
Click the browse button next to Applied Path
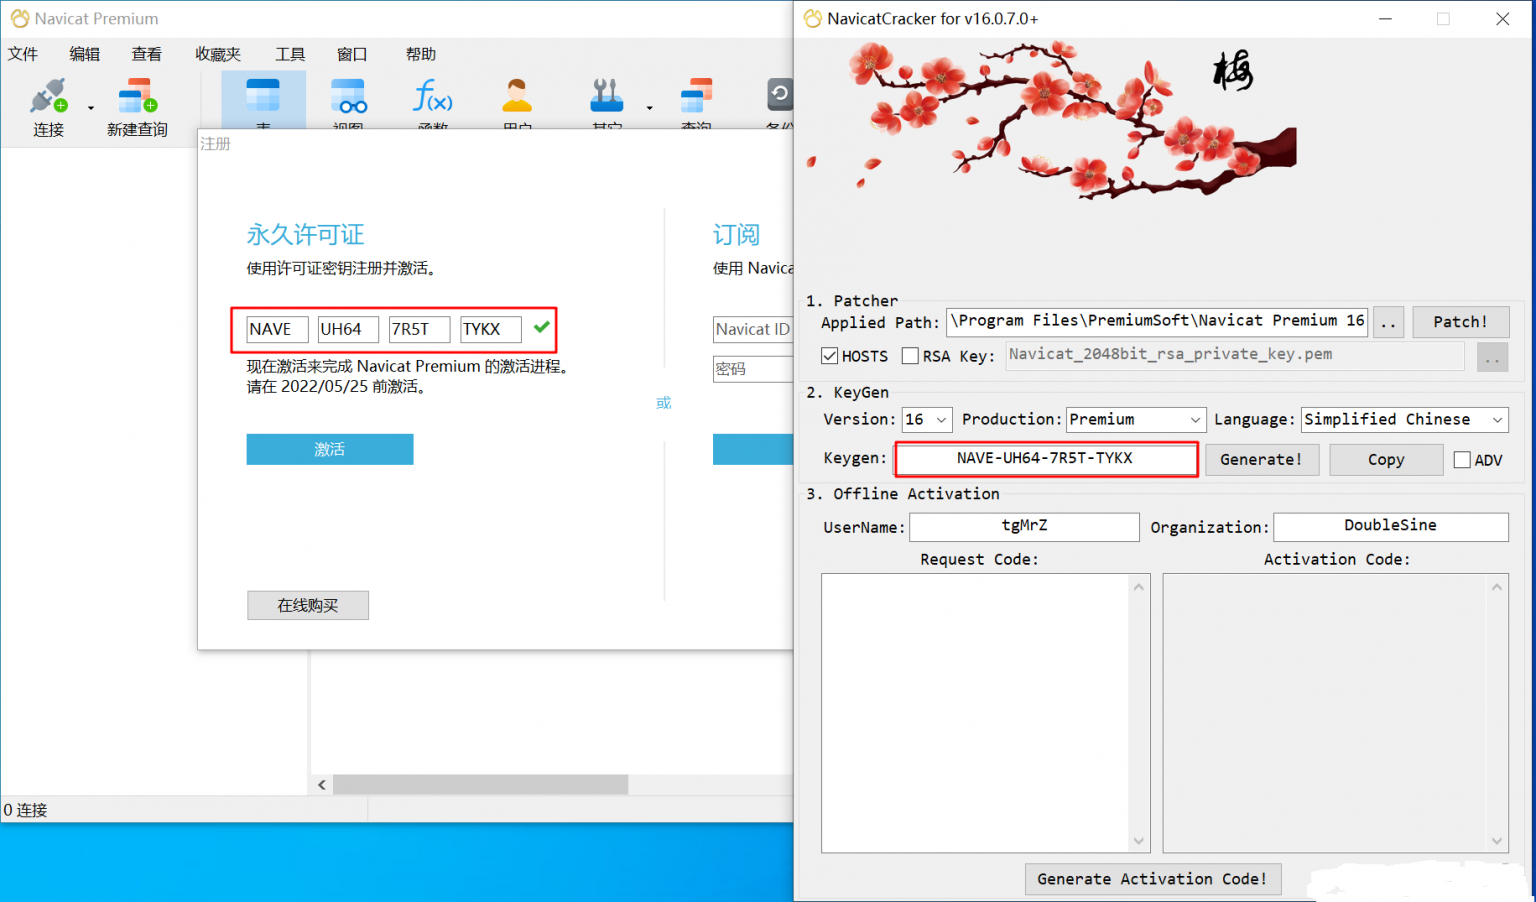(1389, 322)
